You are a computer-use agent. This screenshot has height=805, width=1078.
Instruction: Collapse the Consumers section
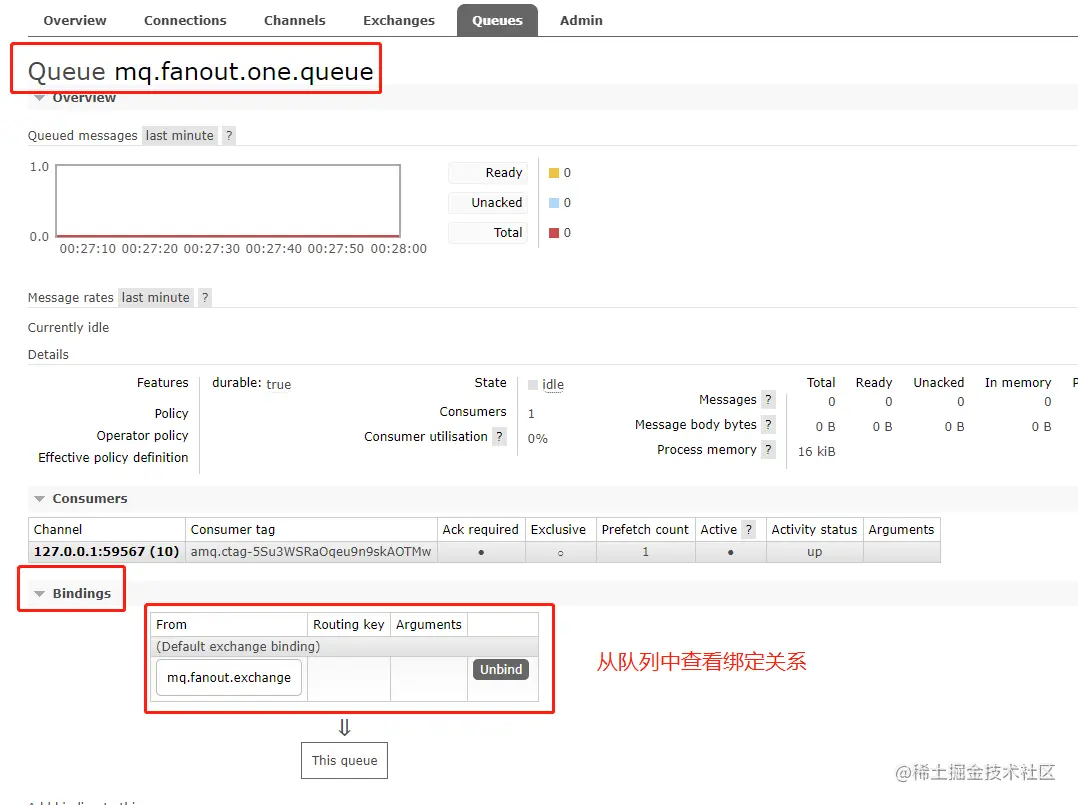click(38, 498)
